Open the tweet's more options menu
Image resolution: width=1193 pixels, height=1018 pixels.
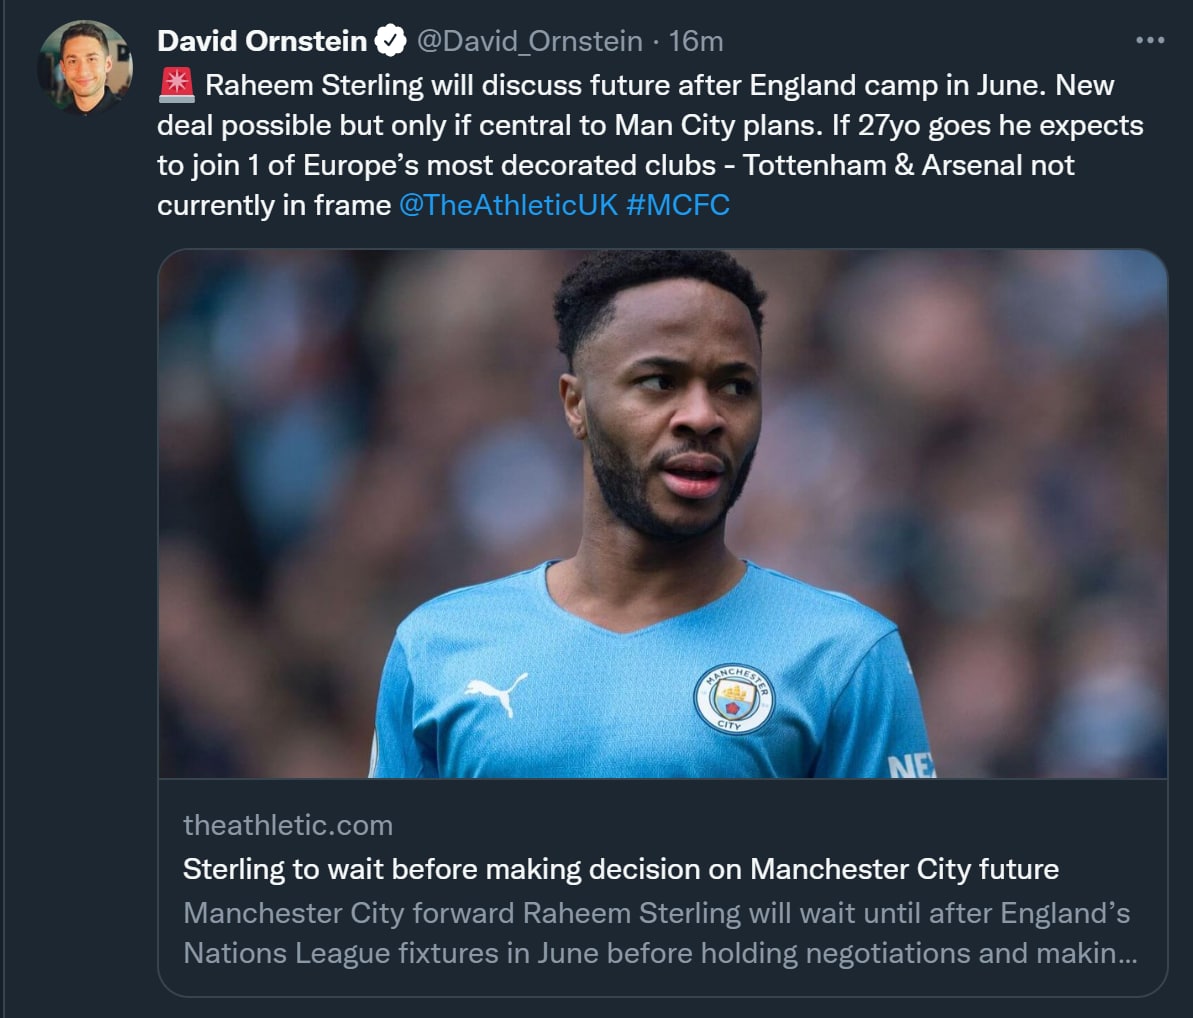(x=1150, y=41)
